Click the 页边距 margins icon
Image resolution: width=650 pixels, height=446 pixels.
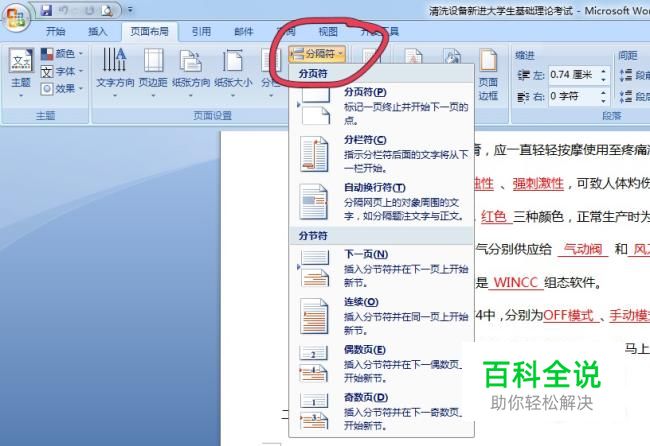pos(153,60)
